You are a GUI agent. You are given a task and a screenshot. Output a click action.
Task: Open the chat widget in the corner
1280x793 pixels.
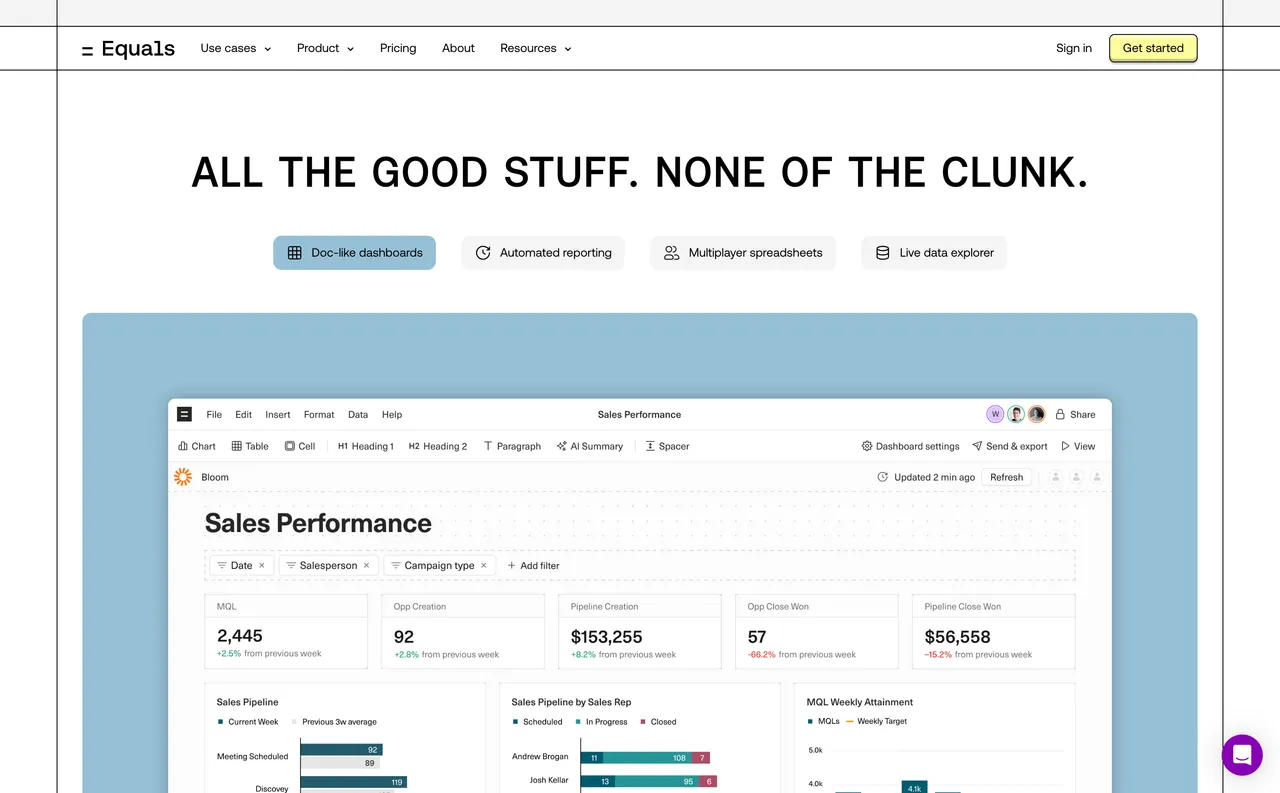pyautogui.click(x=1242, y=755)
